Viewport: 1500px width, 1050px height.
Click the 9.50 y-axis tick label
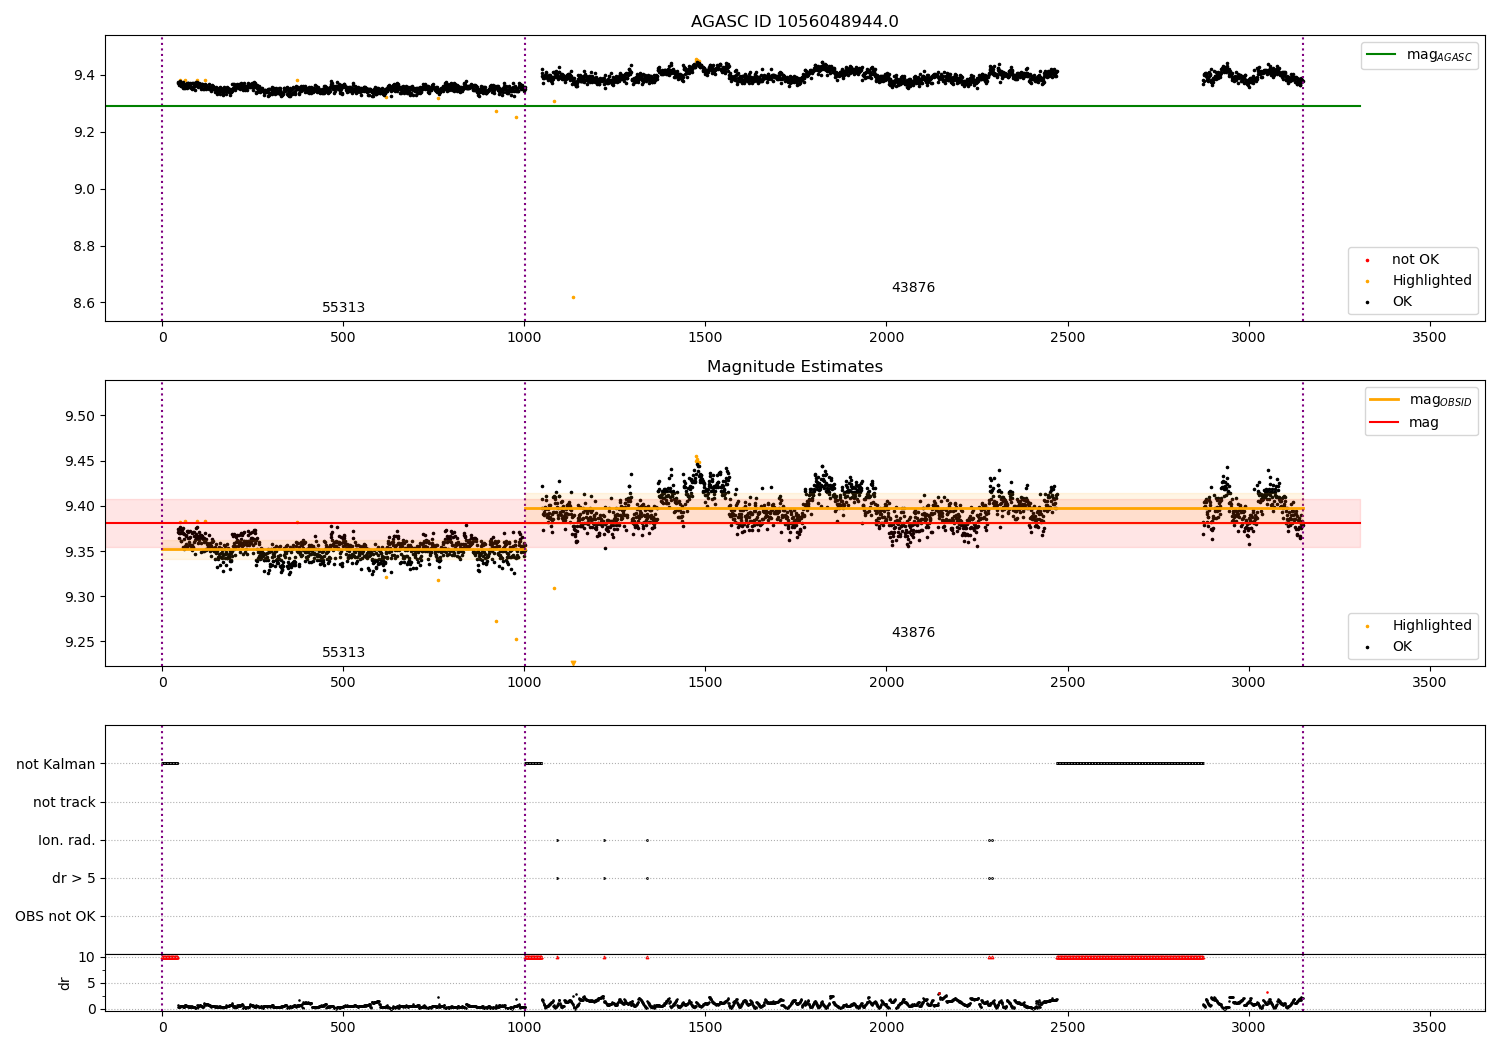tap(80, 417)
